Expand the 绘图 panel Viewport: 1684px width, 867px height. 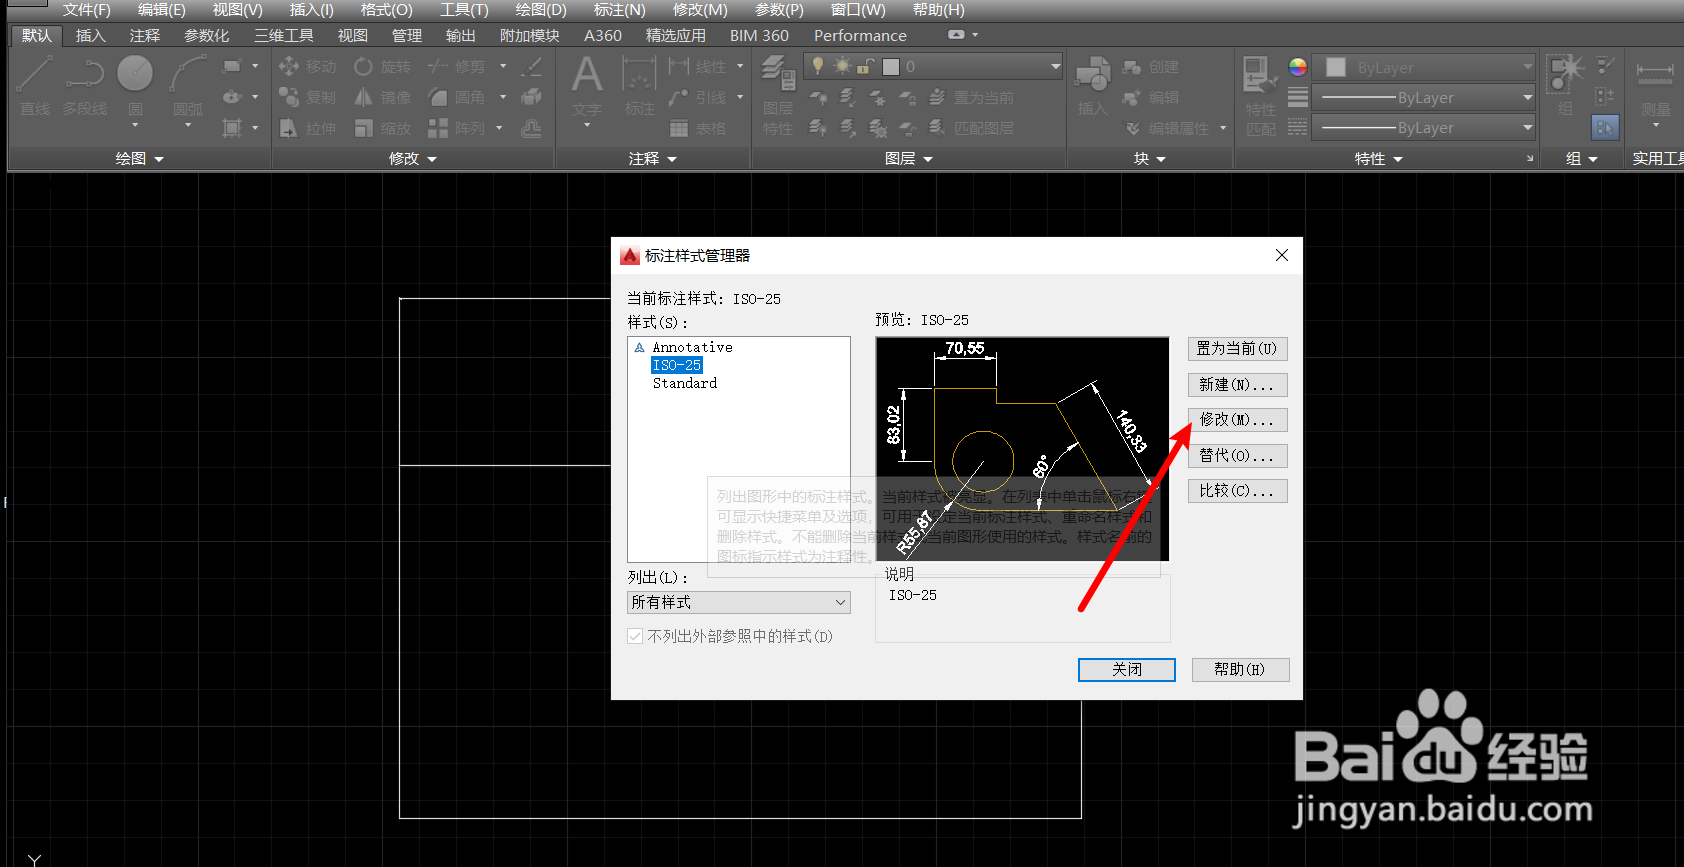(x=139, y=158)
